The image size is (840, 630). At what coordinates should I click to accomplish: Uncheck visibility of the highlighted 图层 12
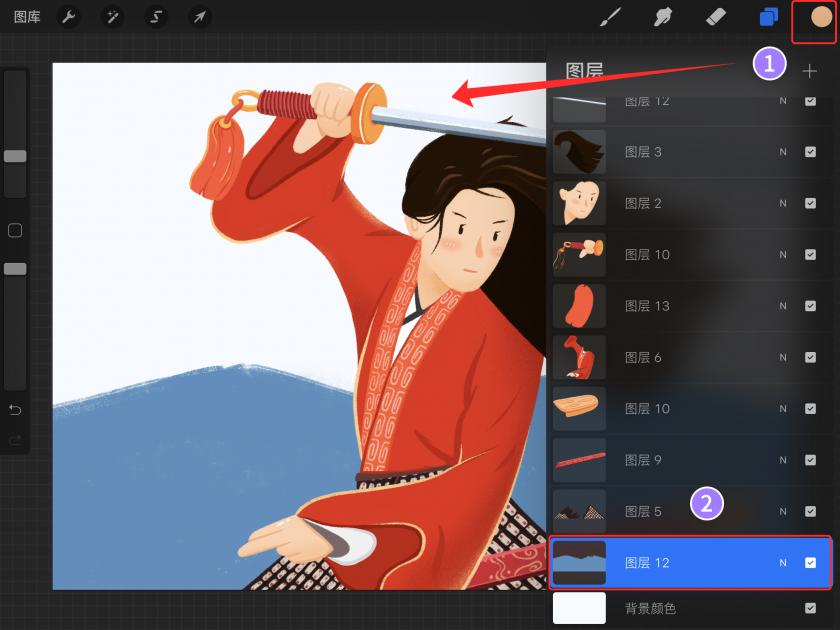pos(810,562)
